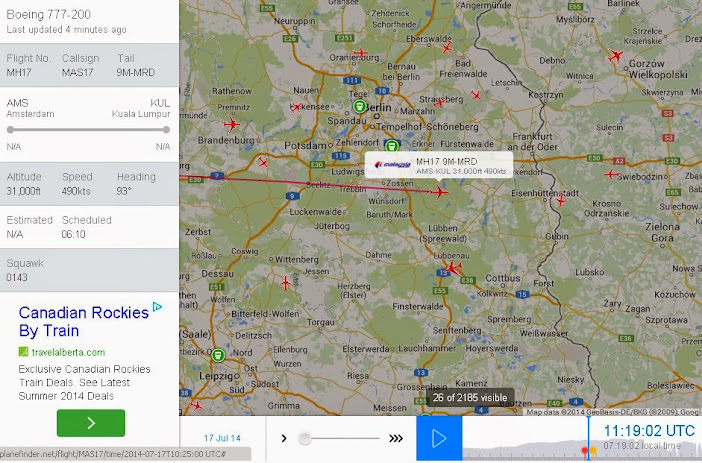702x463 pixels.
Task: Click the Boeing 777-200 aircraft title
Action: pos(49,14)
